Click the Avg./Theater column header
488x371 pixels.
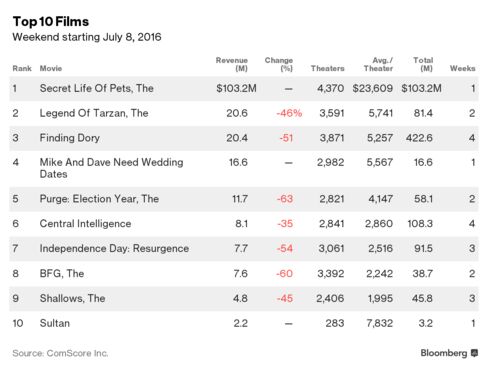378,64
